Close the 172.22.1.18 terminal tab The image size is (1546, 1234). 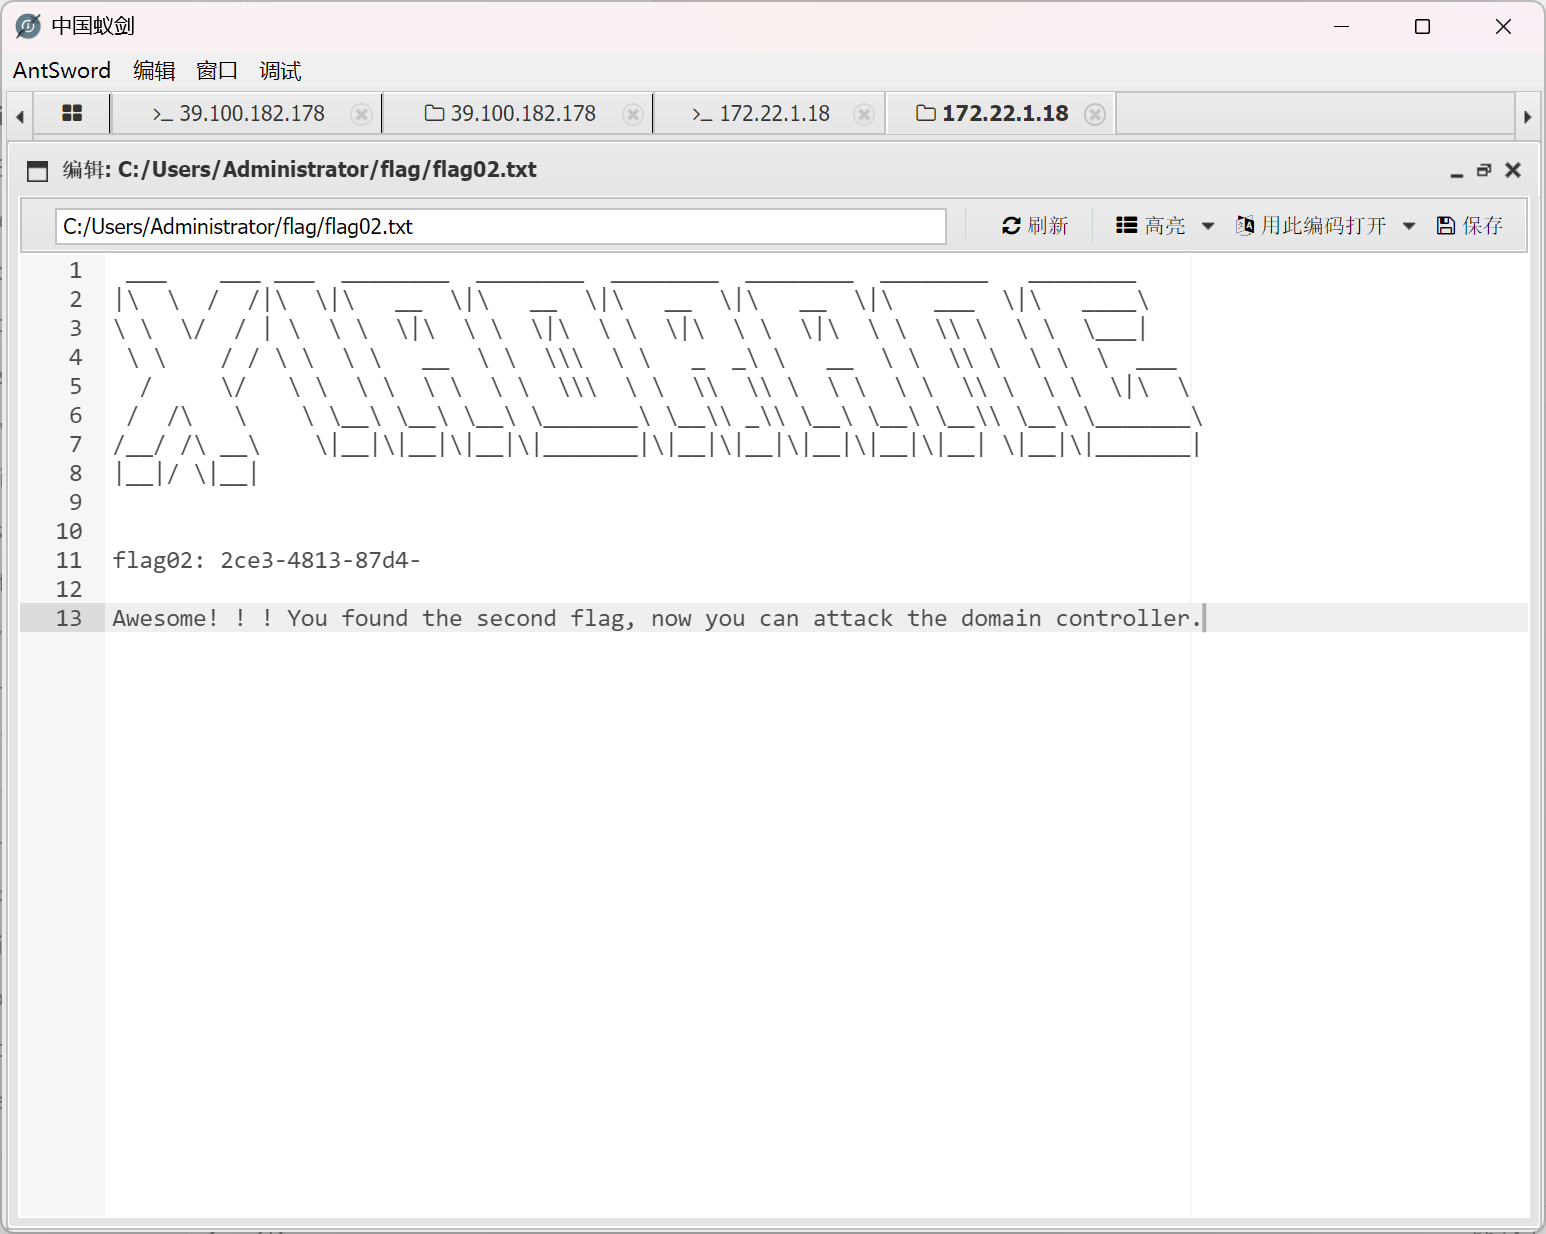pos(865,115)
